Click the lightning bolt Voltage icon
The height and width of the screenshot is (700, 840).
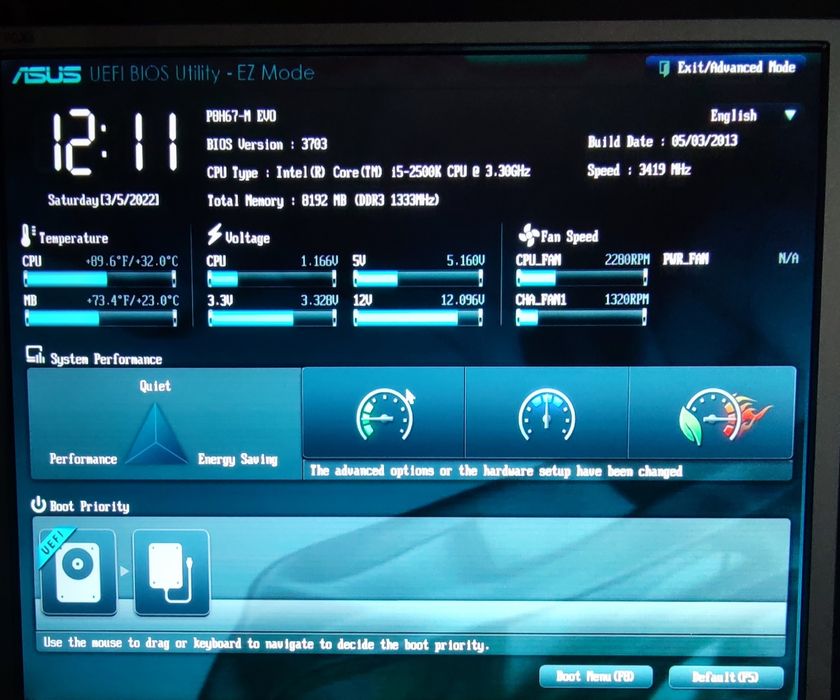coord(215,235)
